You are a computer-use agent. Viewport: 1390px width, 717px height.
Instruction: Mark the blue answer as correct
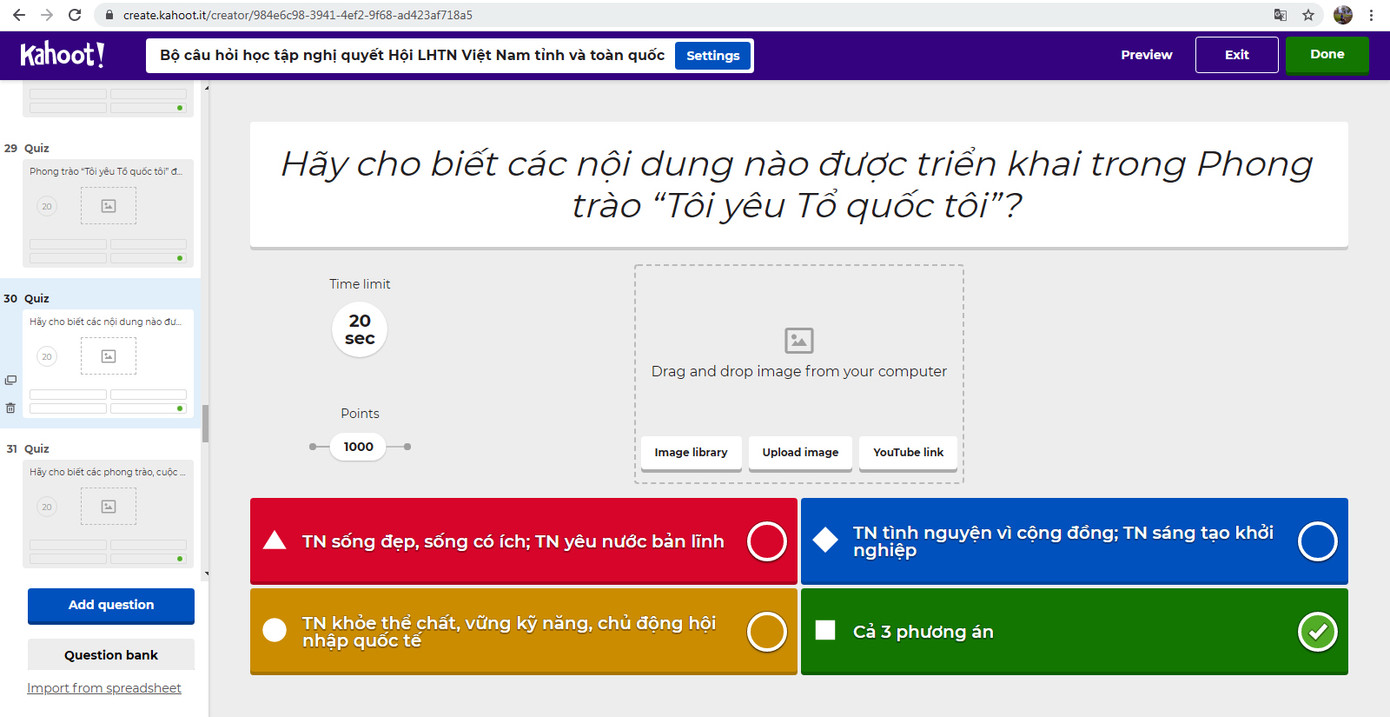click(1318, 541)
